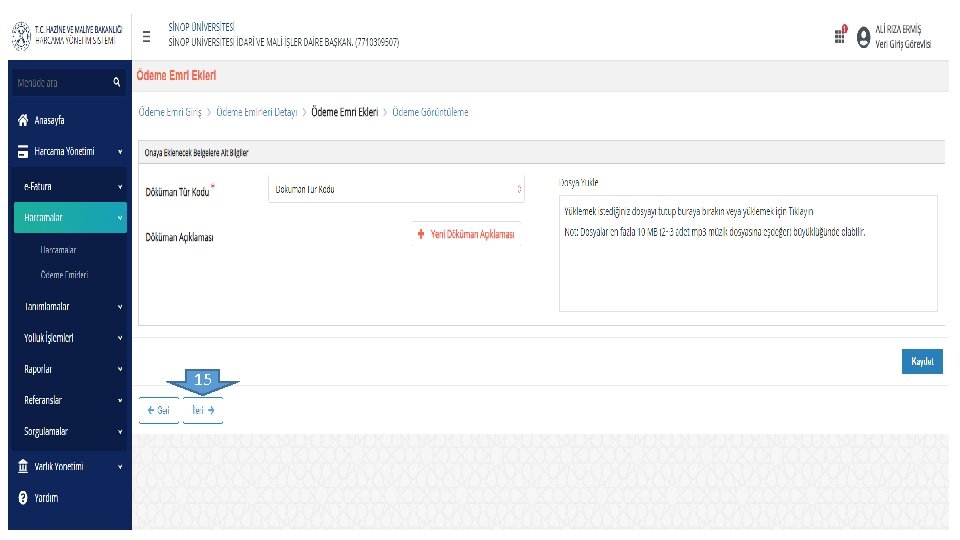Viewport: 960px width, 540px height.
Task: Click the Geri back button
Action: pyautogui.click(x=159, y=410)
